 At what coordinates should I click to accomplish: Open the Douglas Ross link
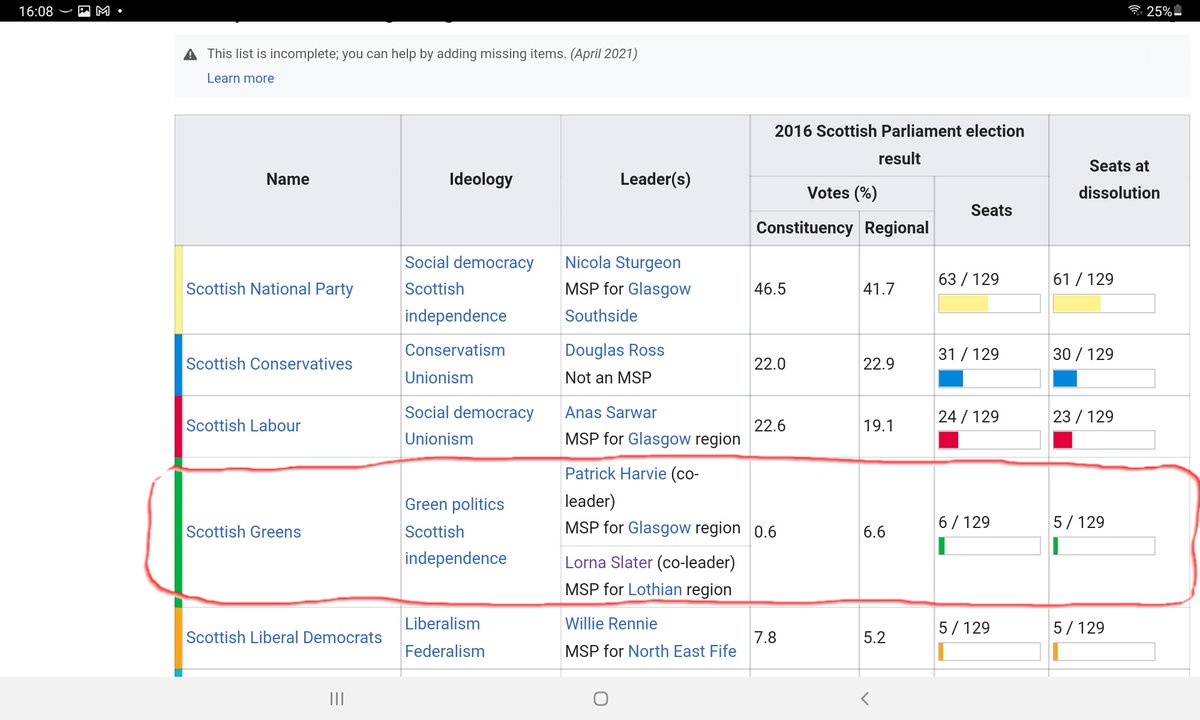(x=615, y=350)
